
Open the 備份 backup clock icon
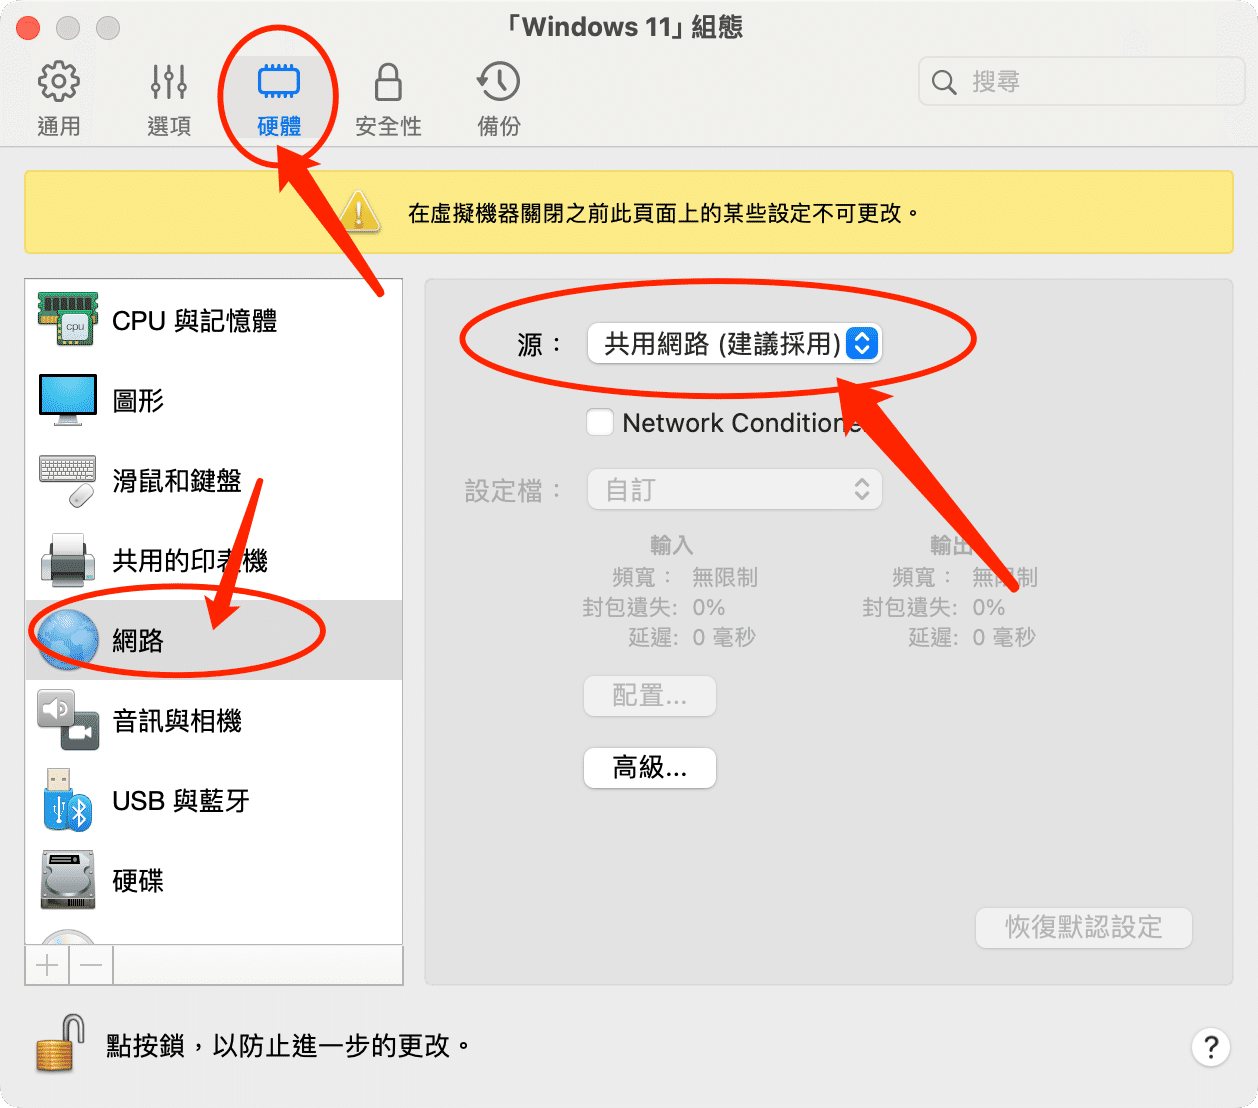(498, 82)
